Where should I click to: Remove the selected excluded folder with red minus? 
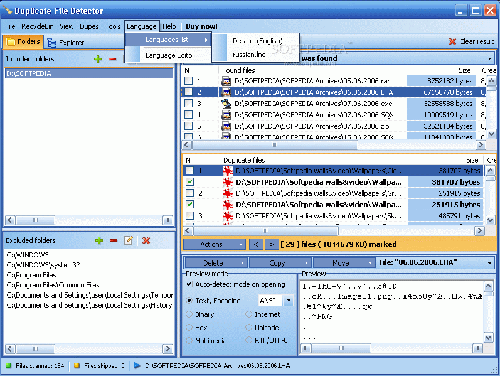[x=114, y=240]
